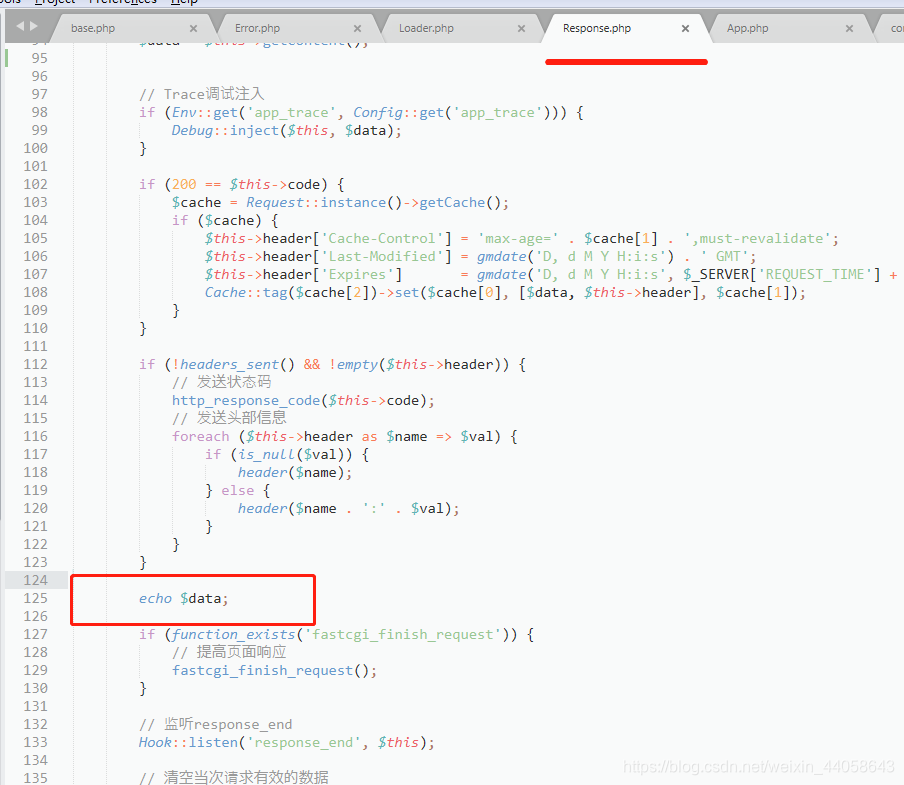The image size is (904, 785).
Task: Click 'http_response_code($this->code);' line
Action: (x=303, y=401)
